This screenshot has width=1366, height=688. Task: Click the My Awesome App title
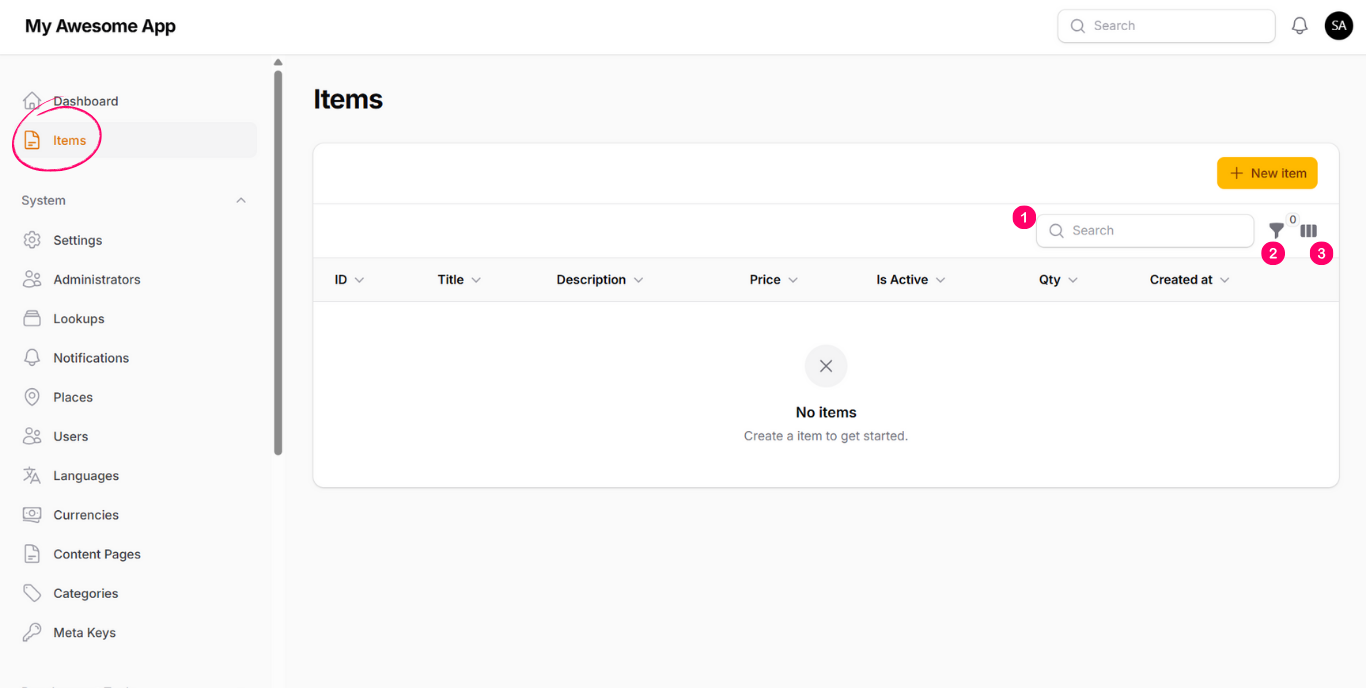(100, 26)
